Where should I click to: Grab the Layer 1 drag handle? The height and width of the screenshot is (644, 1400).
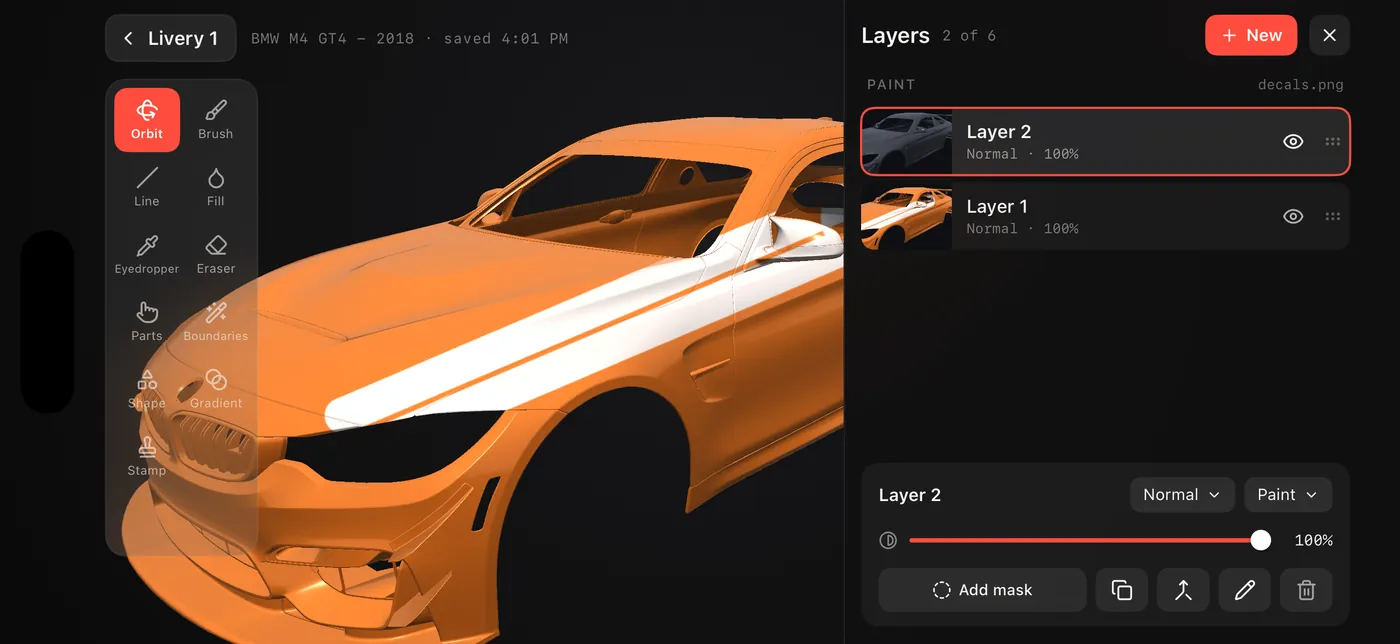click(1332, 216)
